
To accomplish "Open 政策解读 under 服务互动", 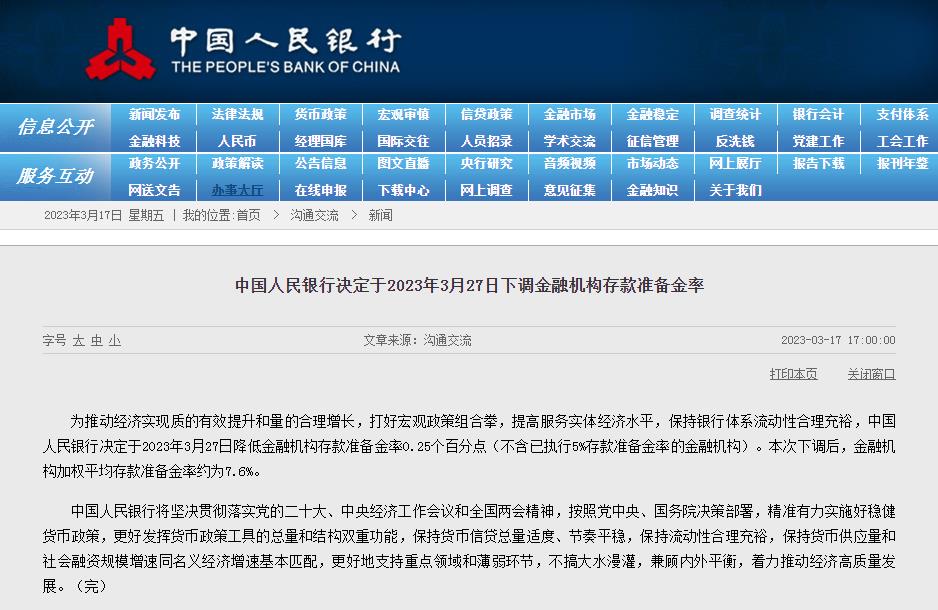I will point(237,164).
